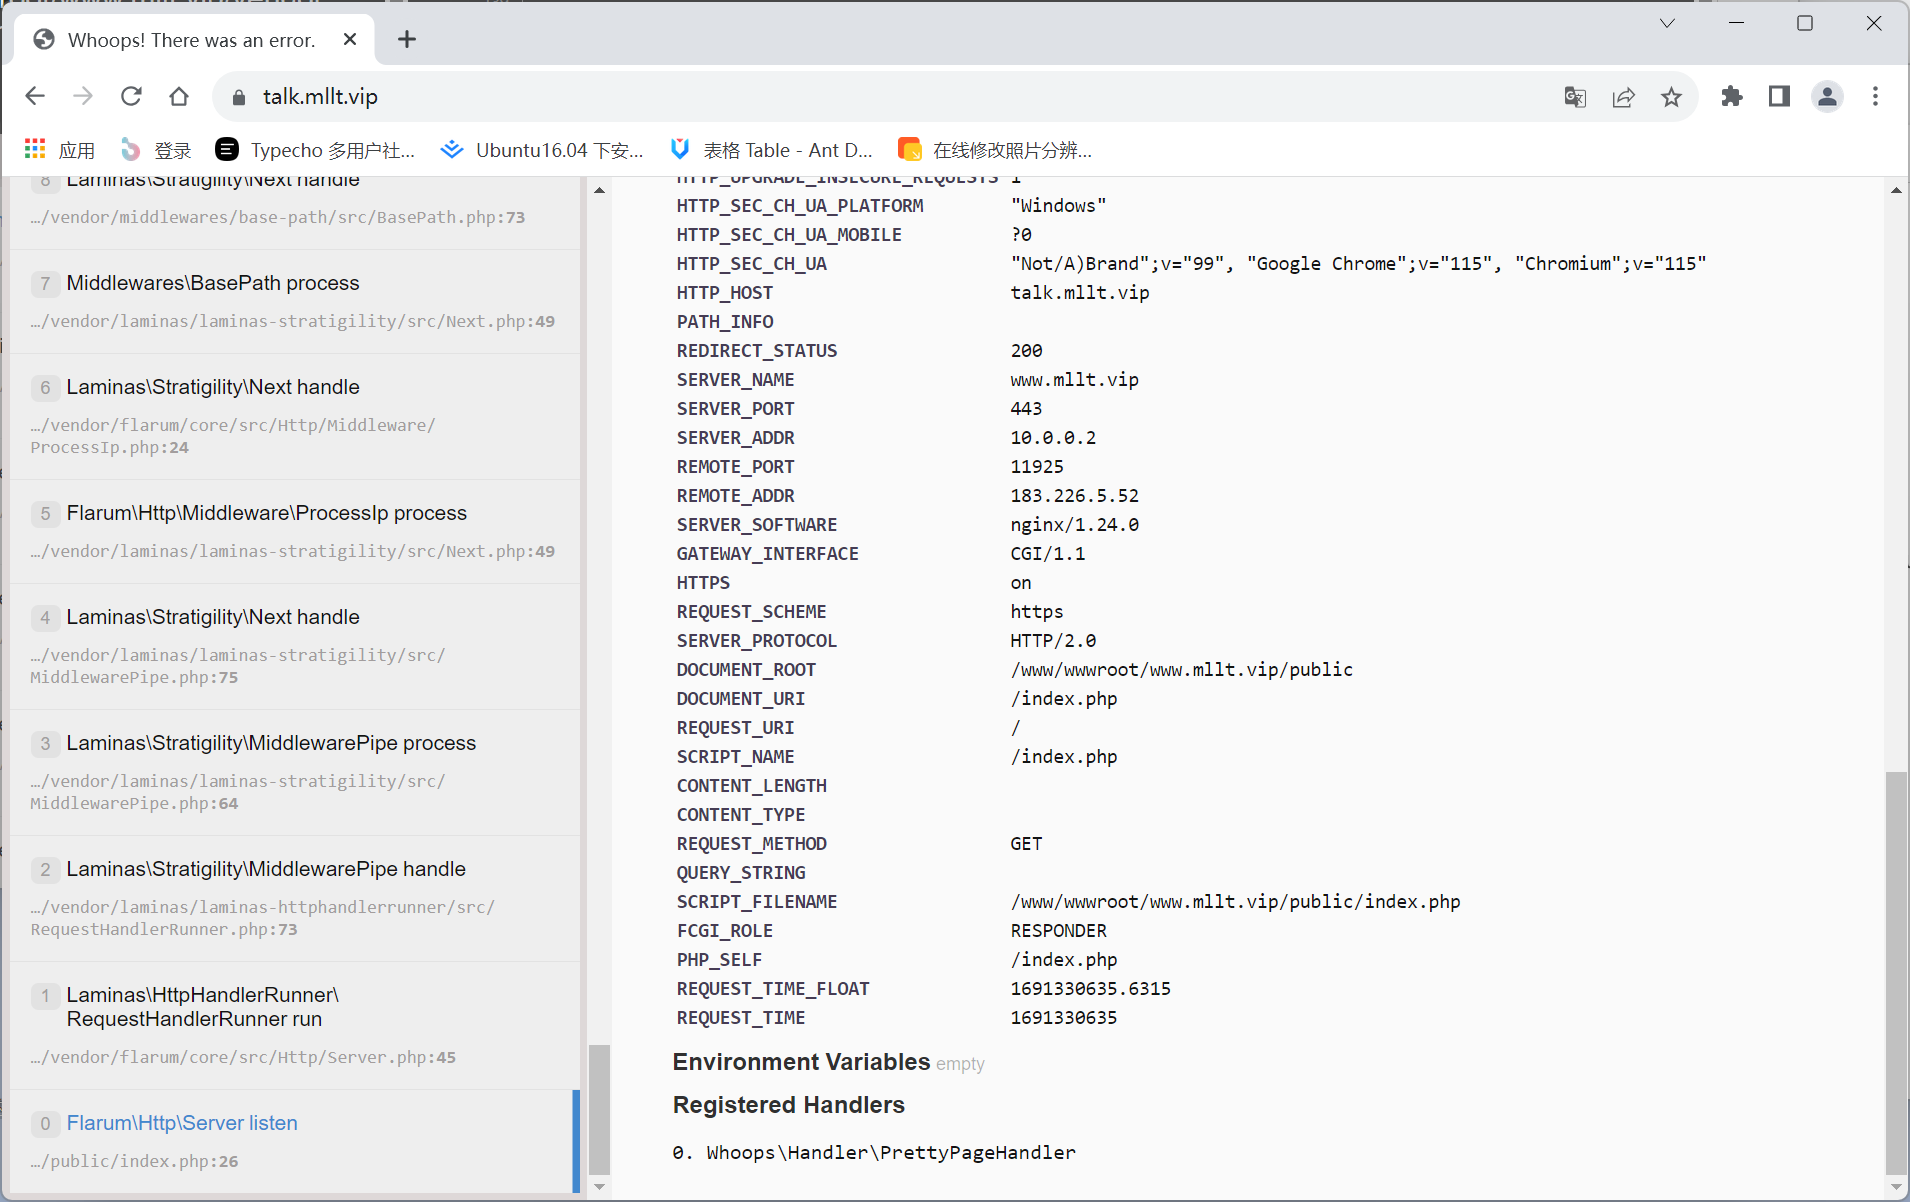
Task: Select stack frame 7 Middlewares\BasePath process
Action: tap(295, 301)
